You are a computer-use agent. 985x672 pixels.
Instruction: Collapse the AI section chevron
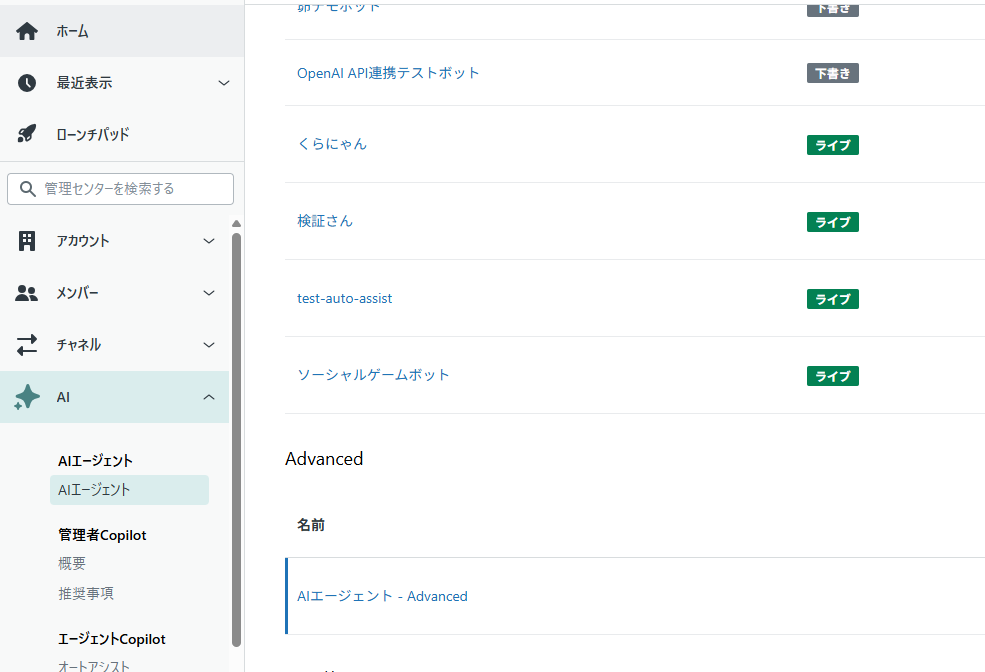click(209, 397)
